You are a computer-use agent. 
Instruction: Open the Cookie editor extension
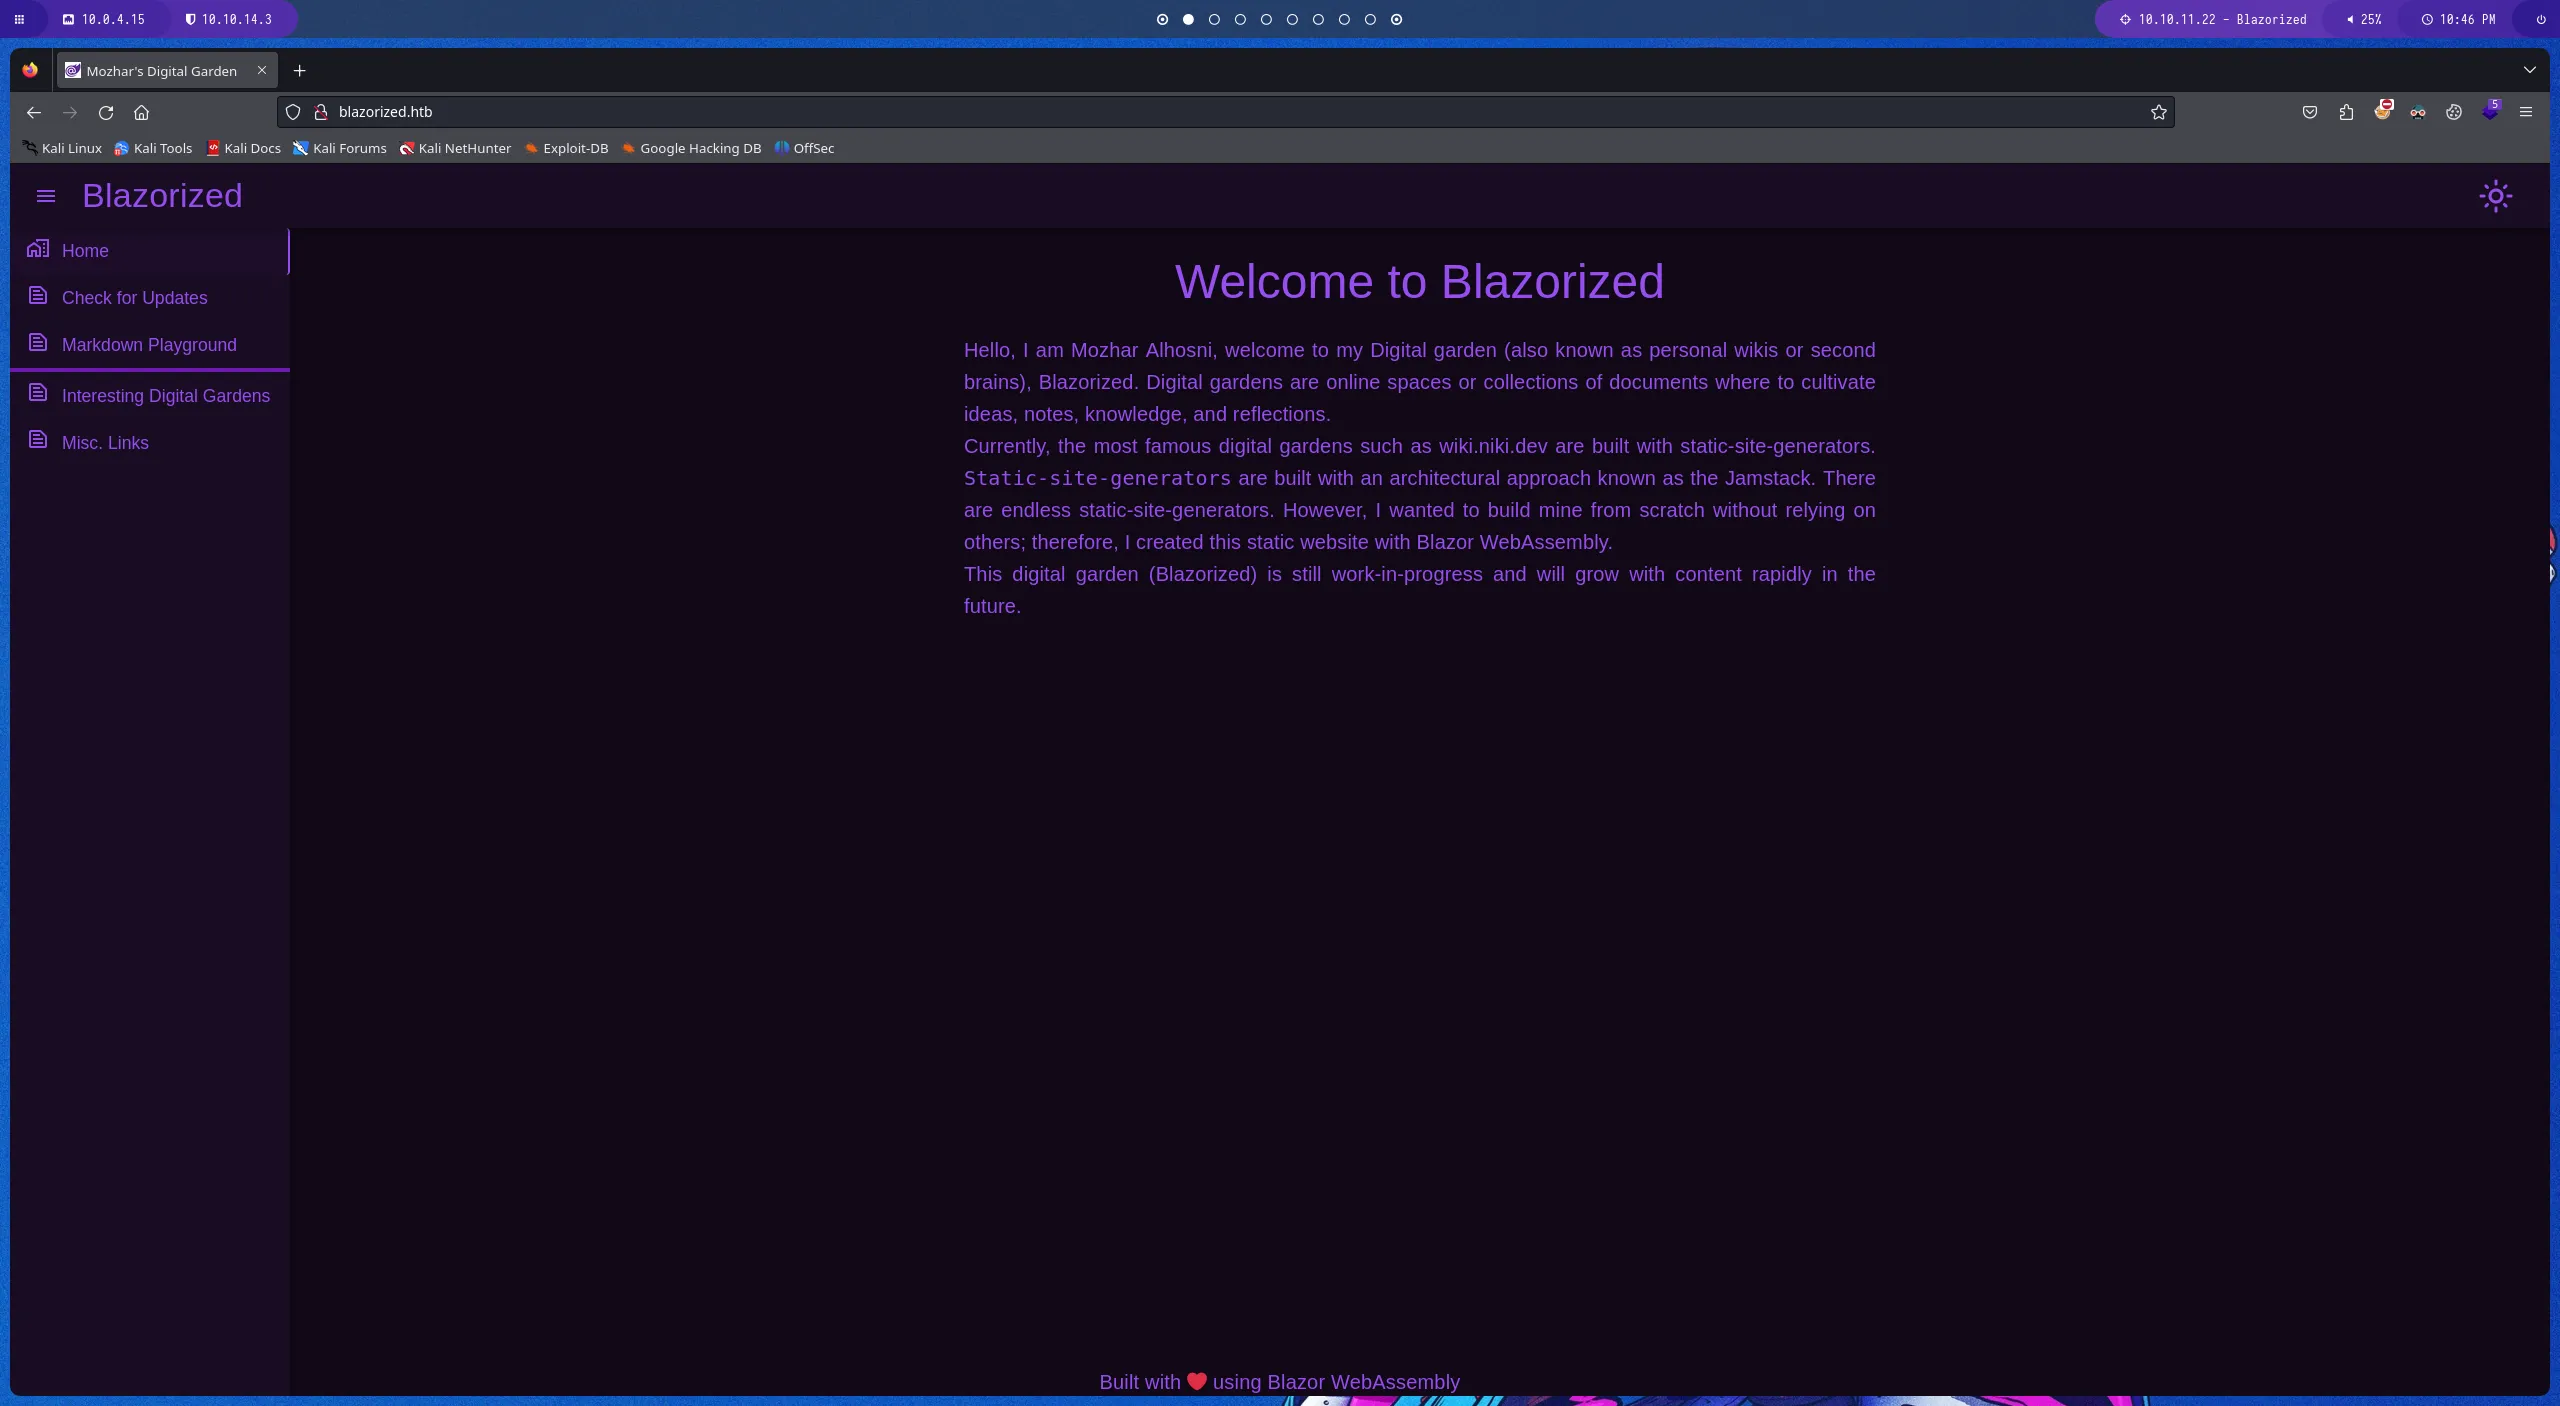coord(2454,111)
